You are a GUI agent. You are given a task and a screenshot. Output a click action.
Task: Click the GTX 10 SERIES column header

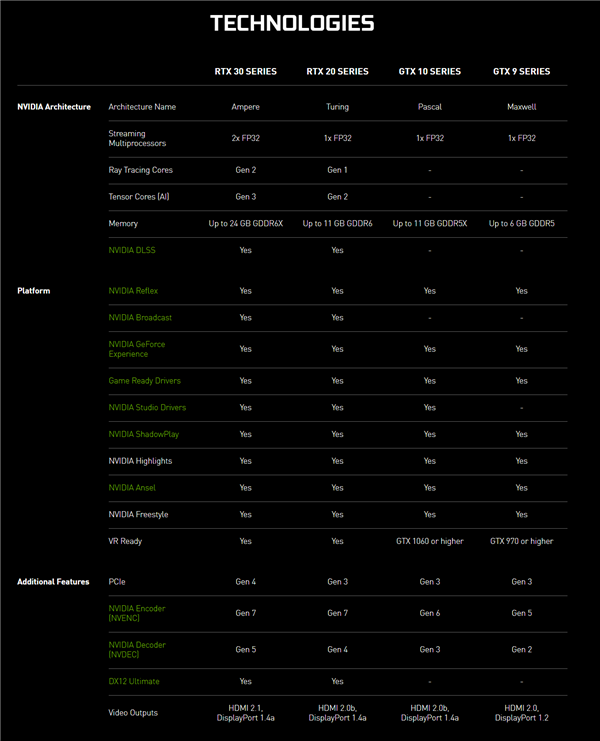(x=429, y=71)
